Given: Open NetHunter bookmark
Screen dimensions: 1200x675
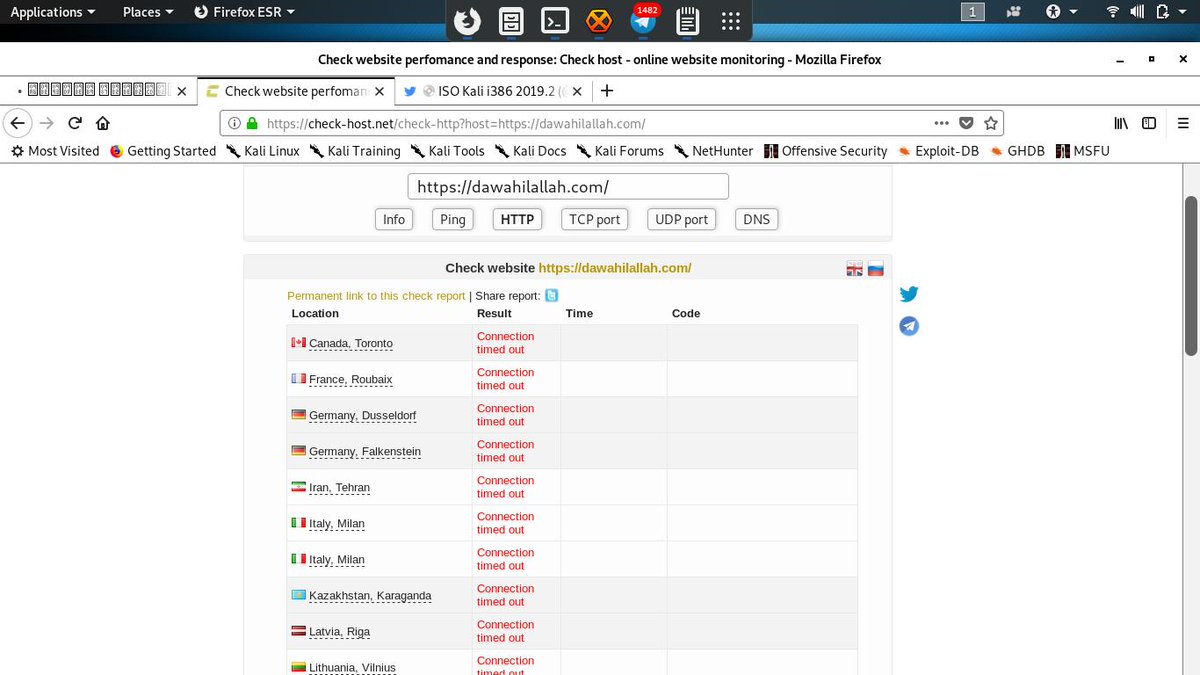Looking at the screenshot, I should (715, 151).
